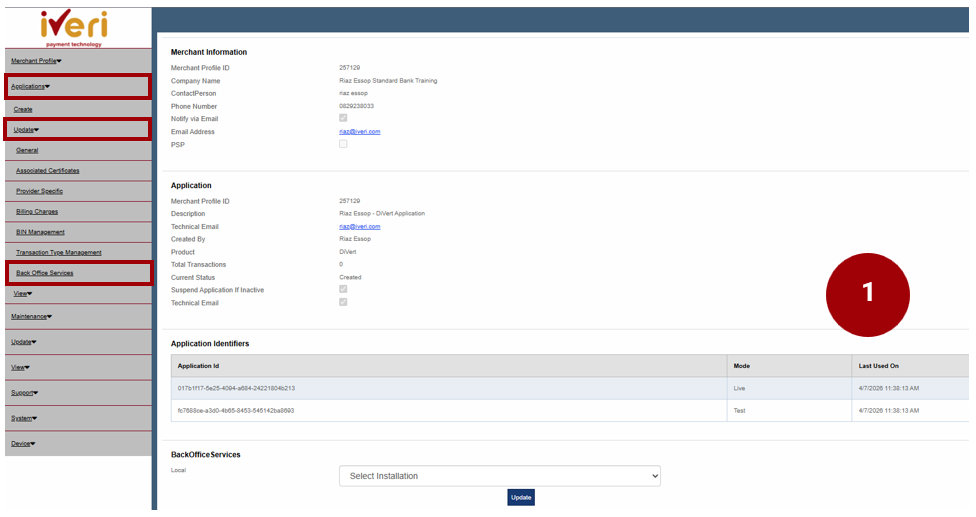Click the Last Used On date in Live row
The height and width of the screenshot is (517, 976).
click(x=888, y=388)
